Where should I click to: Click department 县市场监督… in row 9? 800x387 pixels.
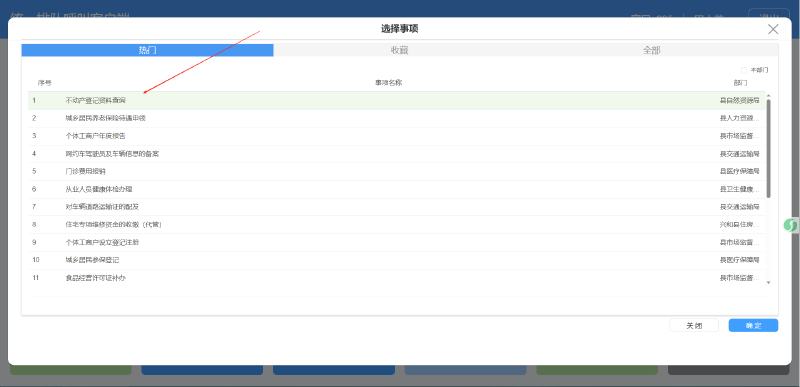[740, 243]
